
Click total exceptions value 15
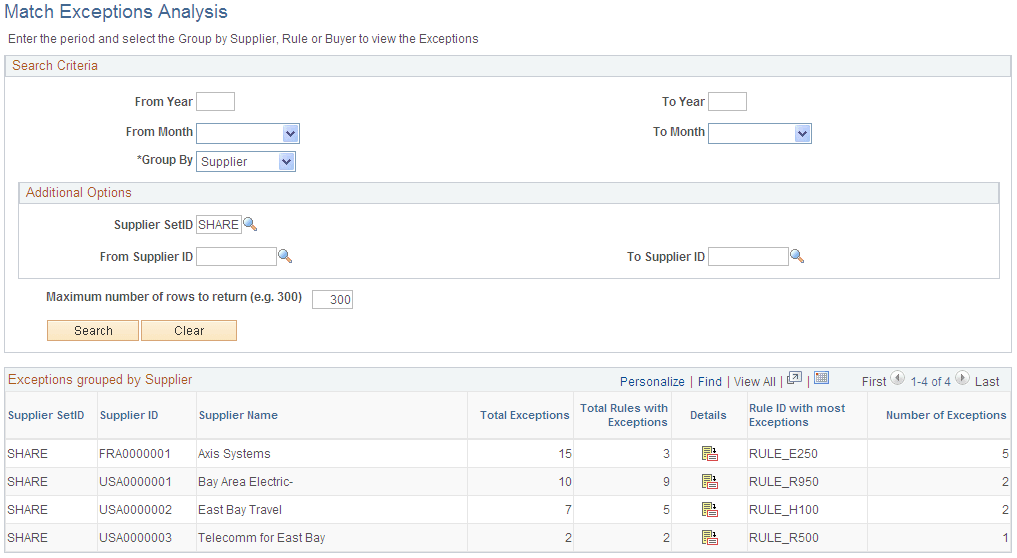(565, 454)
